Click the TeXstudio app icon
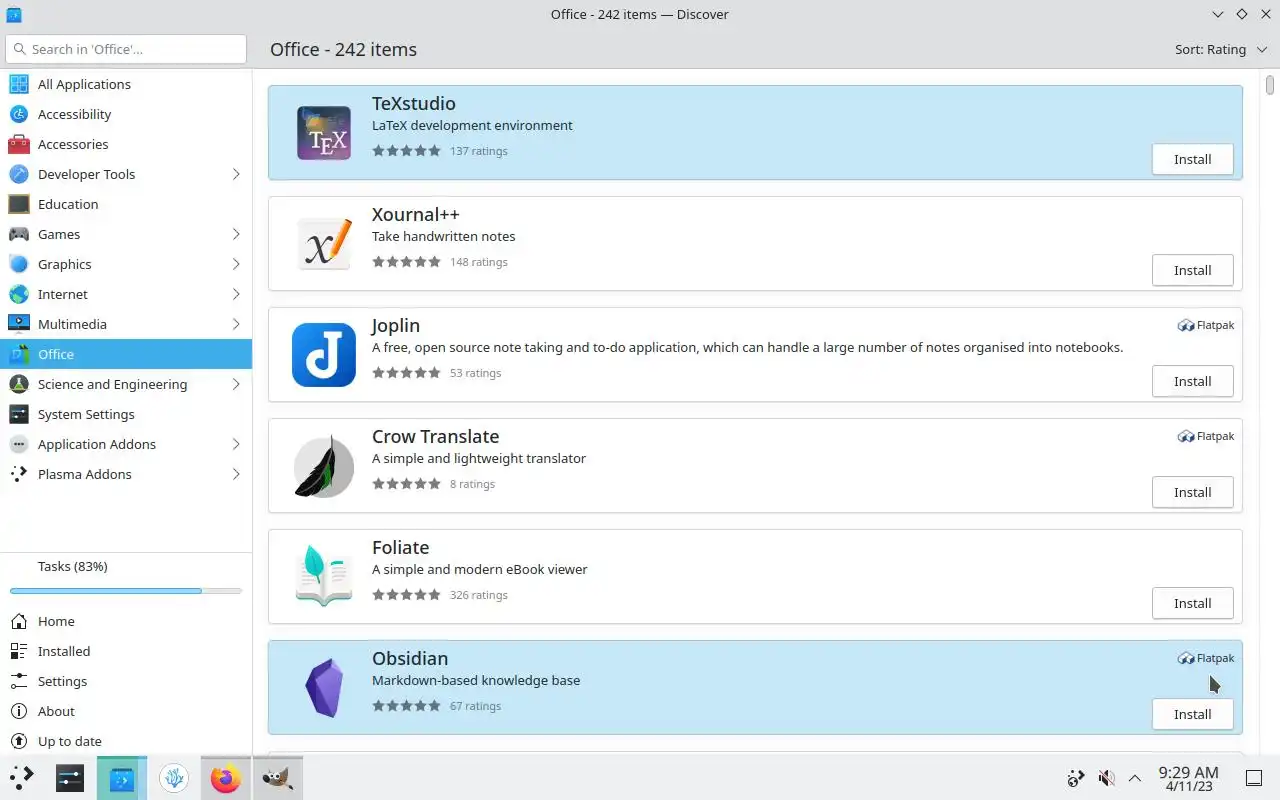The height and width of the screenshot is (800, 1280). [x=324, y=133]
